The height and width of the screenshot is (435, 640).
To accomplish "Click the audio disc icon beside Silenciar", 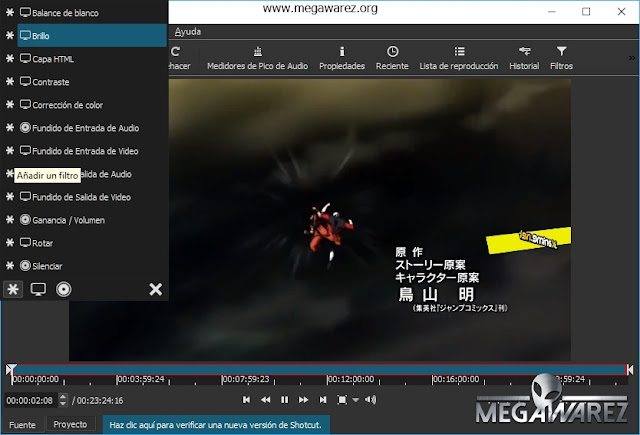I will 25,266.
